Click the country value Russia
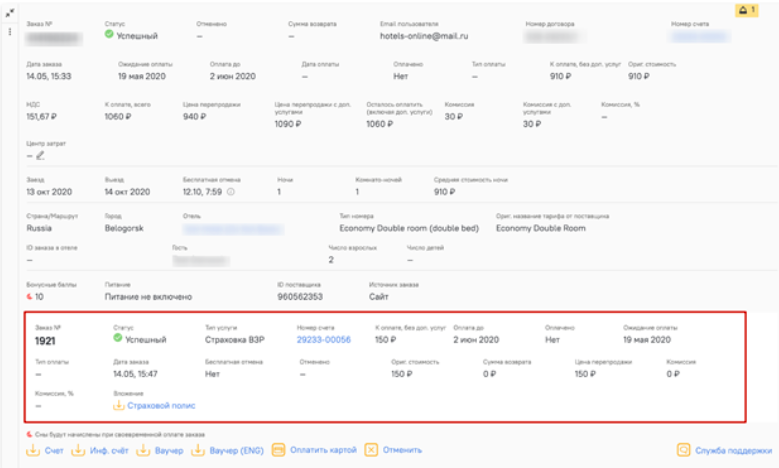The image size is (779, 468). (x=39, y=228)
